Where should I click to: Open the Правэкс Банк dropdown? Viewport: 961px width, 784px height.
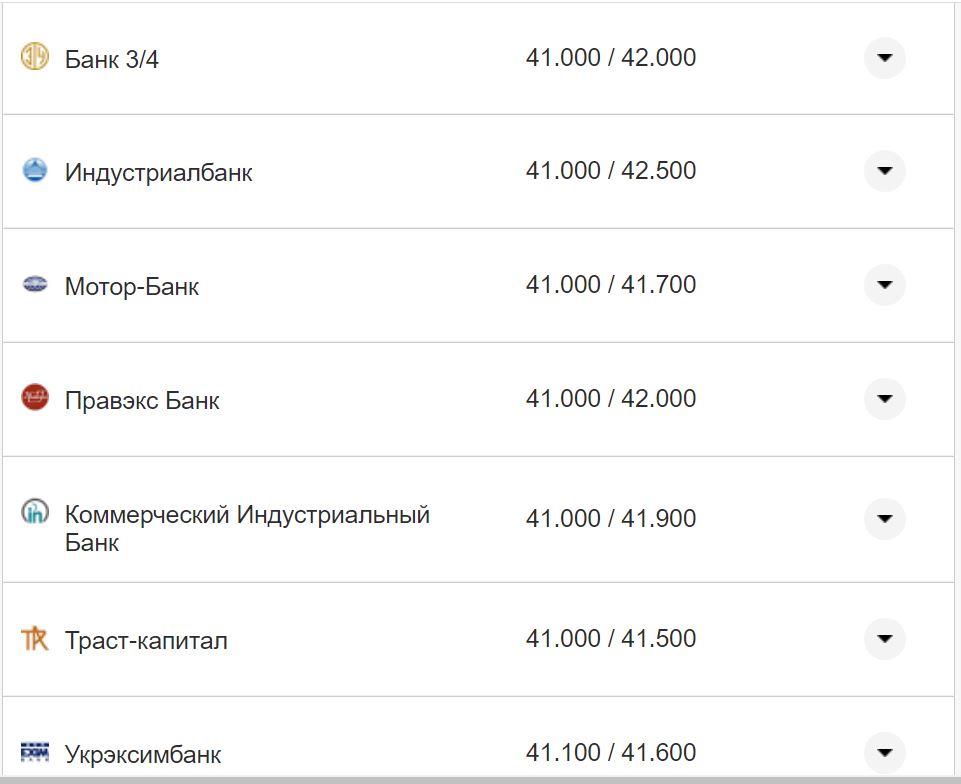point(884,398)
